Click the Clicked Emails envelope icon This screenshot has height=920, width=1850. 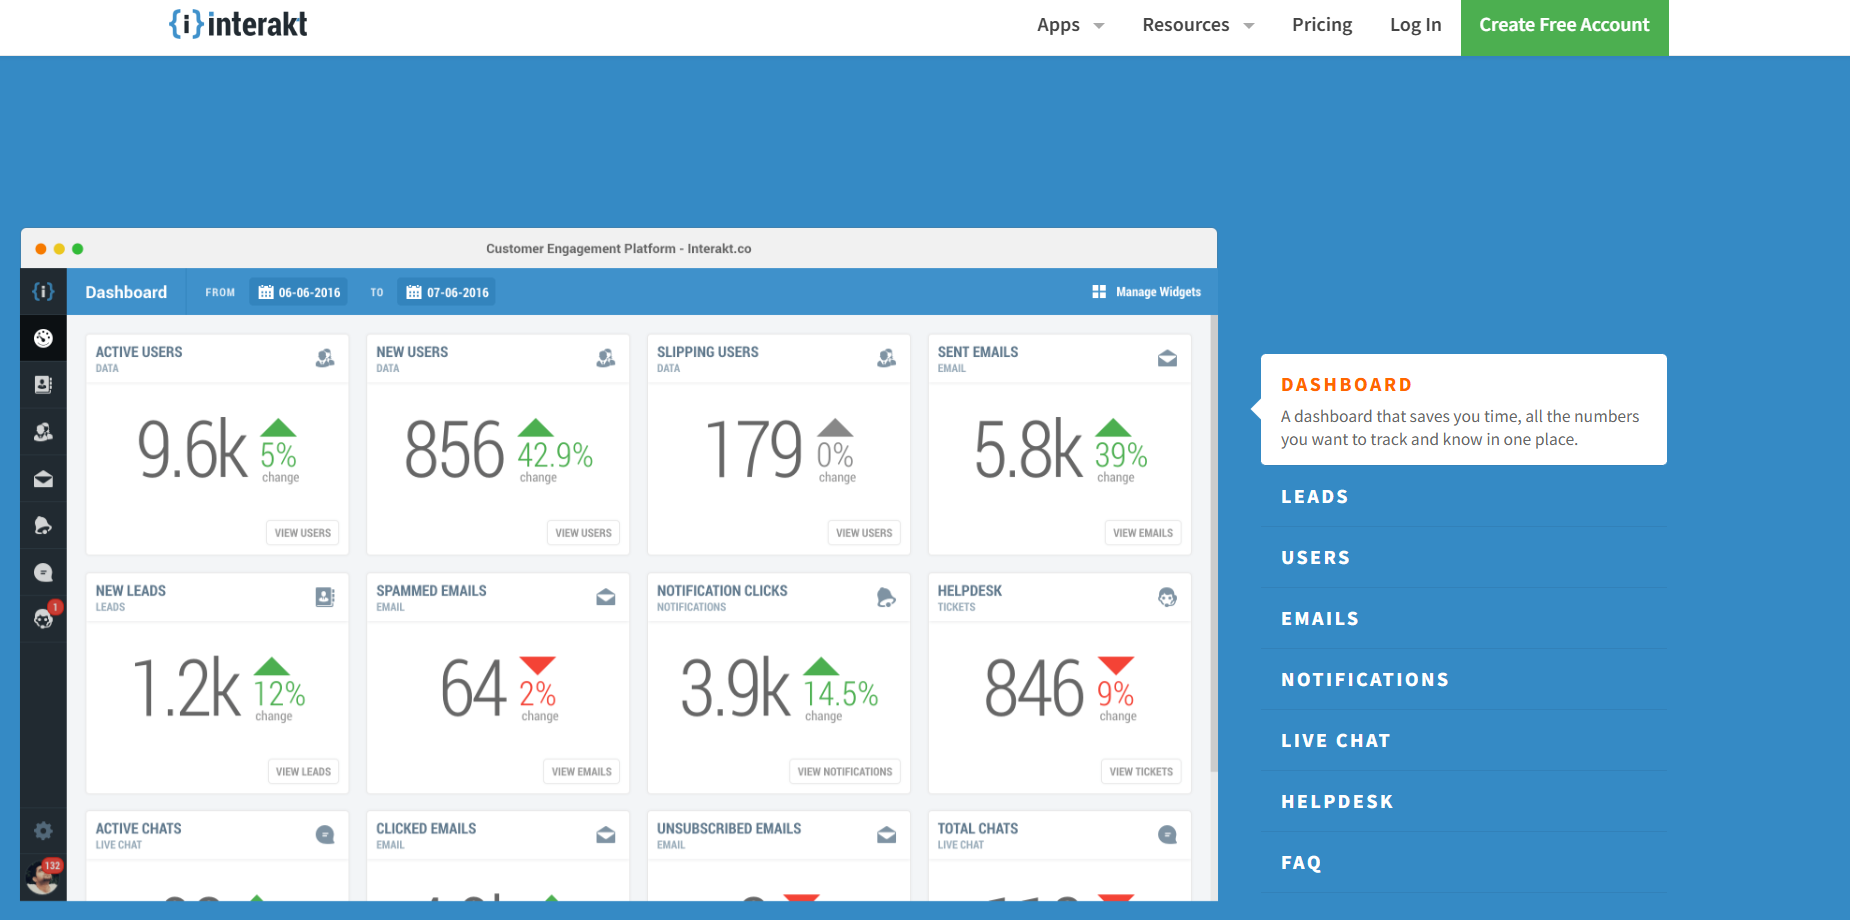click(x=606, y=835)
